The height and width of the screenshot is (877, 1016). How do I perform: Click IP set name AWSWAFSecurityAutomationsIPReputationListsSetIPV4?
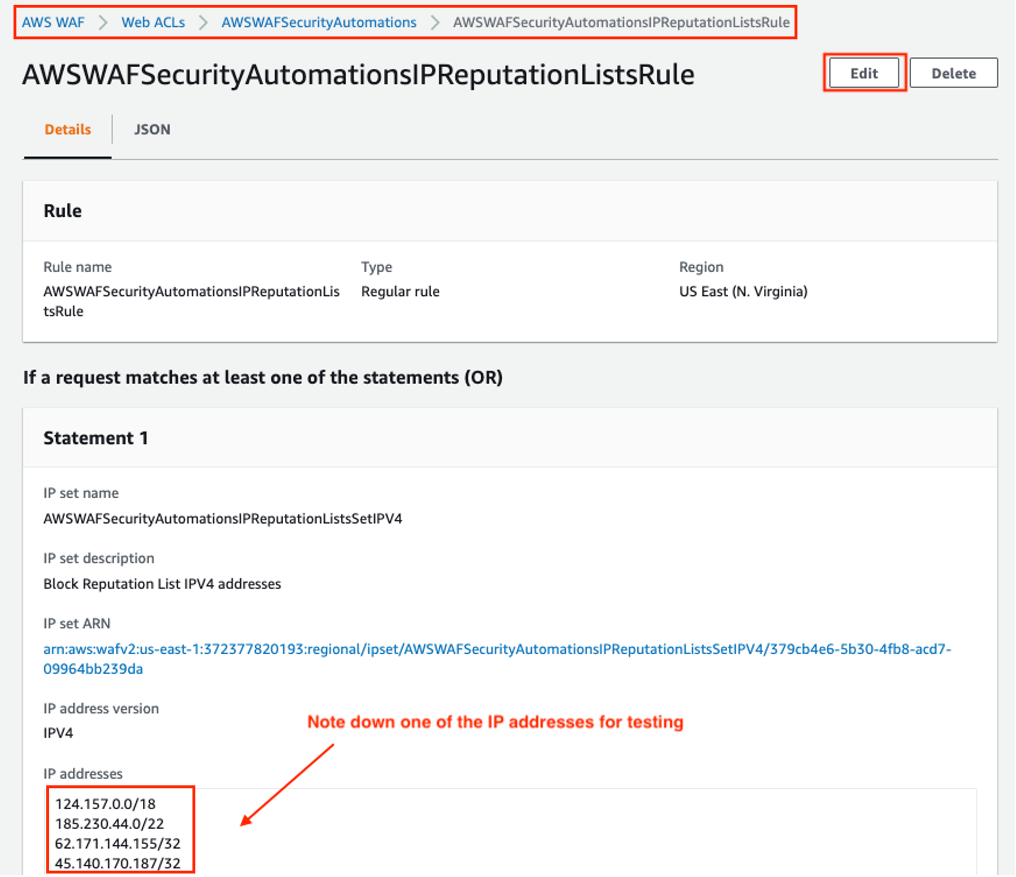(x=223, y=519)
